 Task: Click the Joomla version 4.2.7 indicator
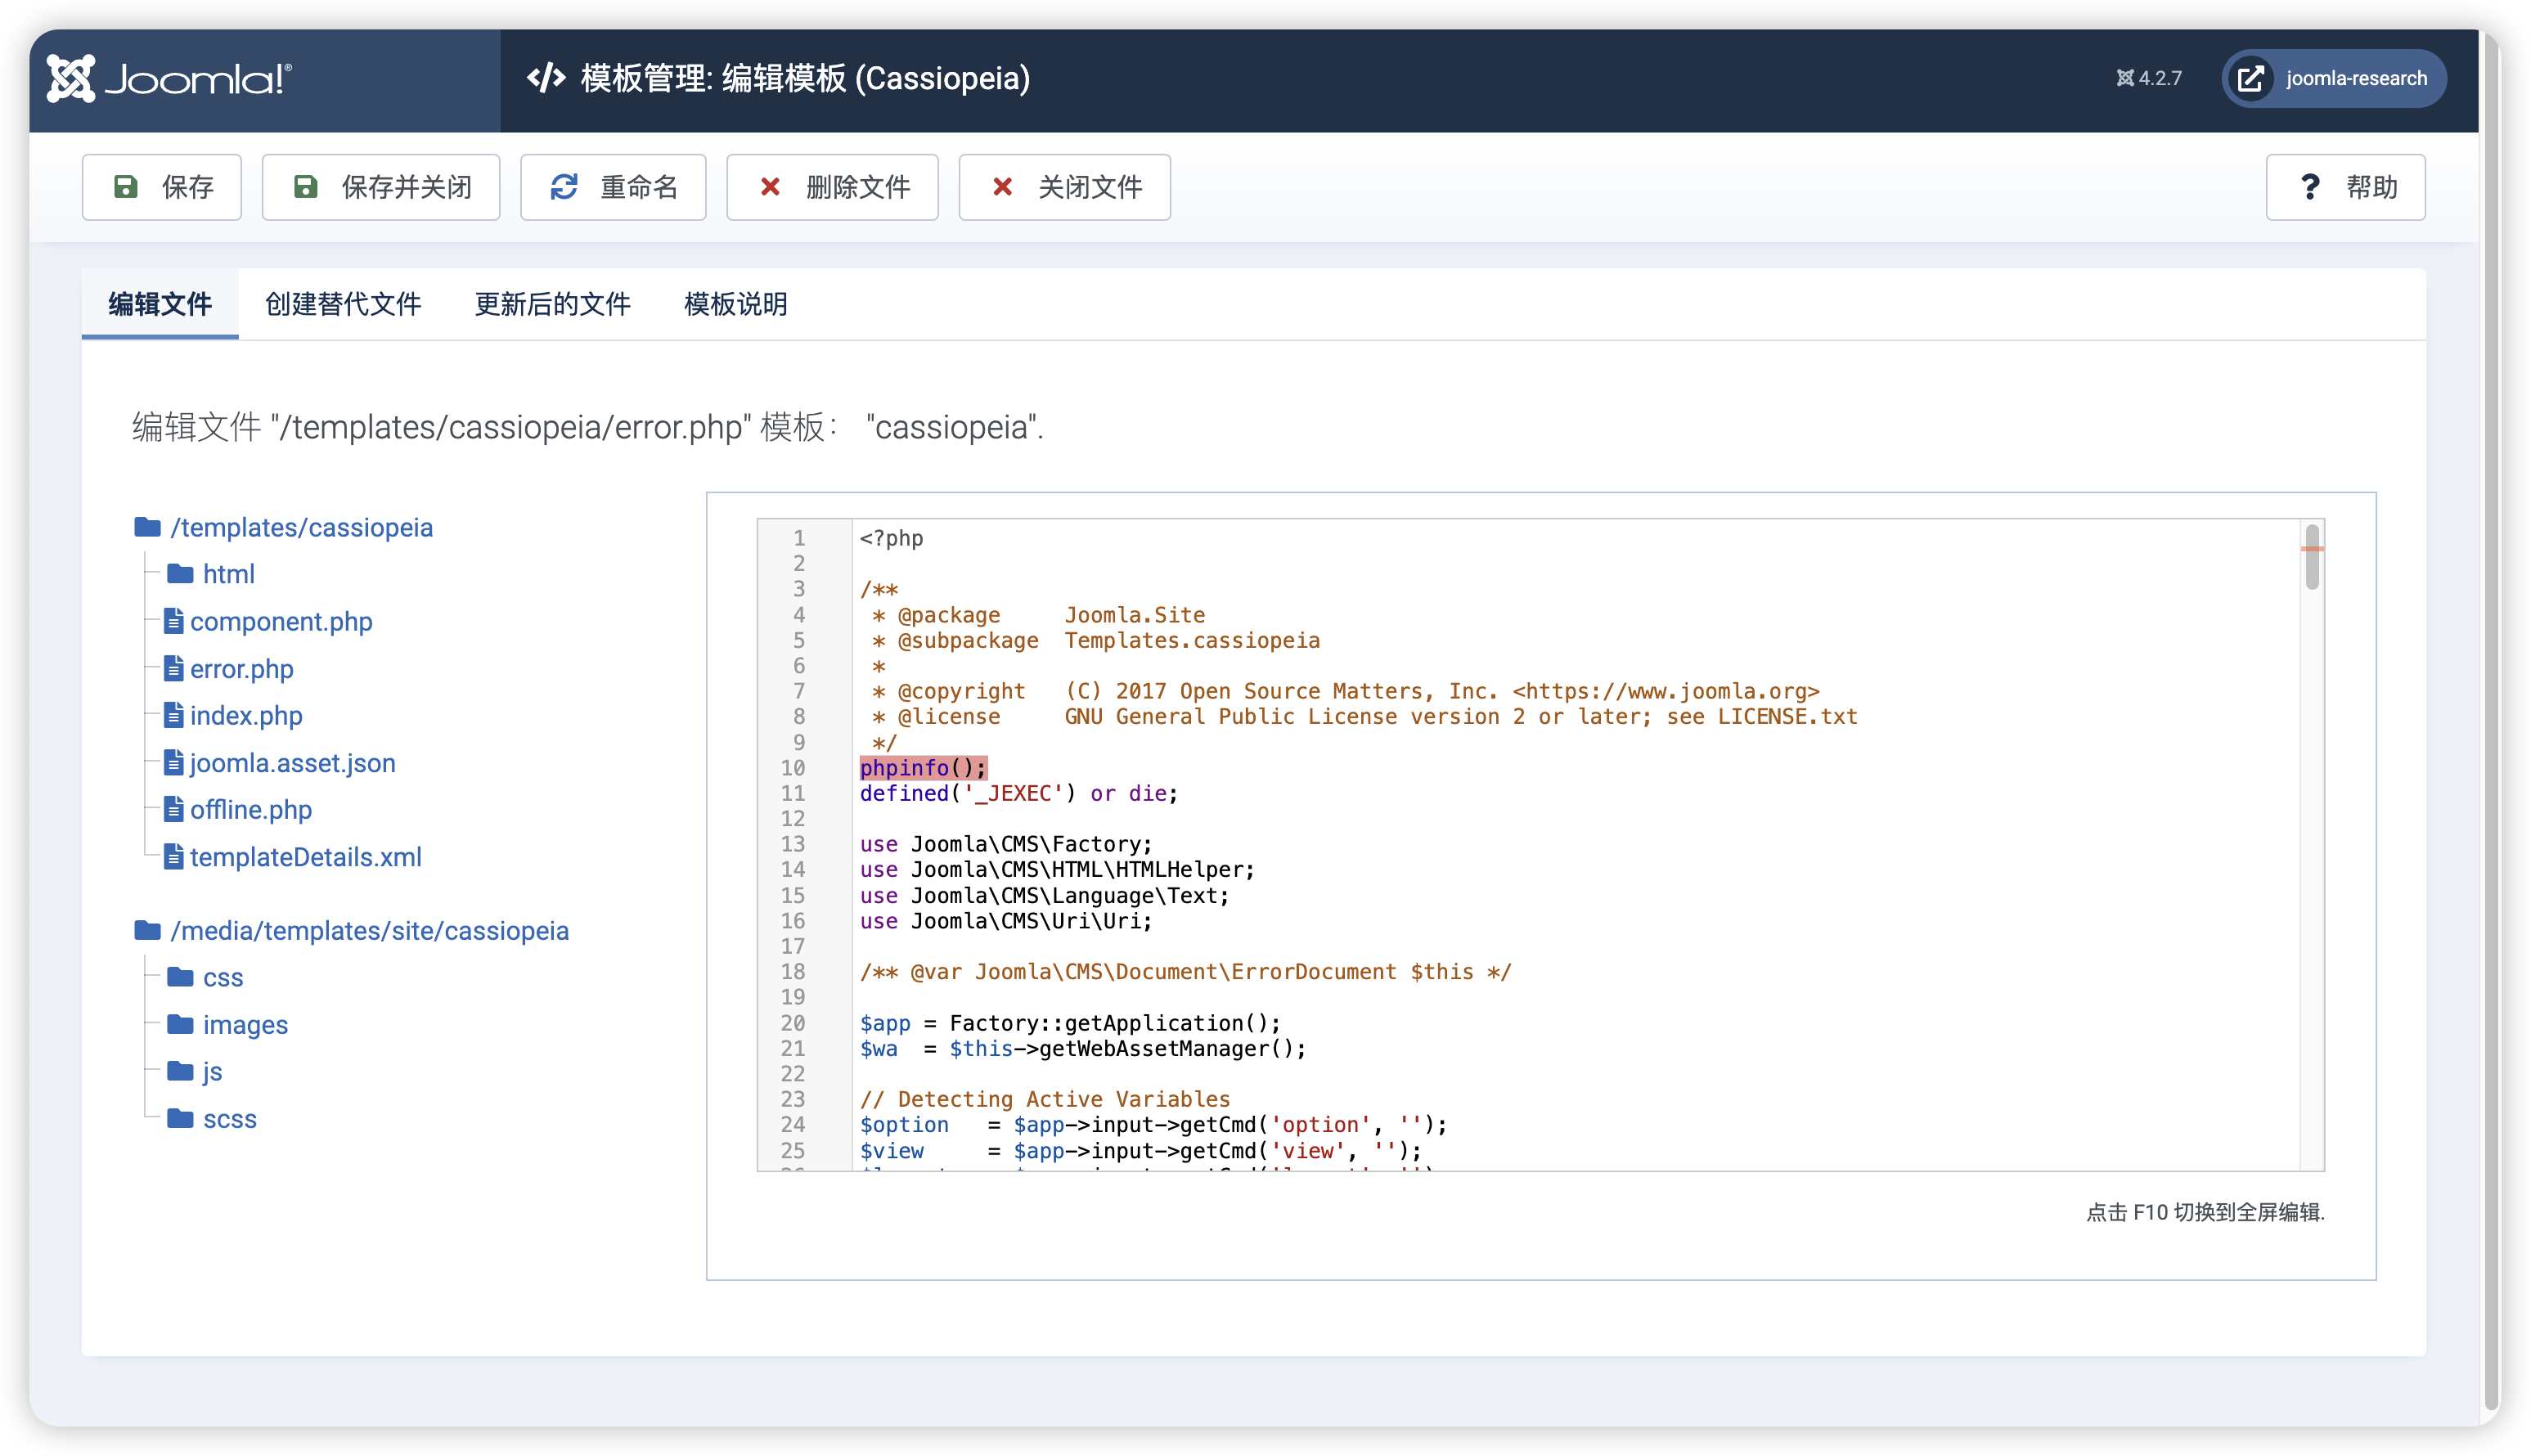pos(2149,78)
